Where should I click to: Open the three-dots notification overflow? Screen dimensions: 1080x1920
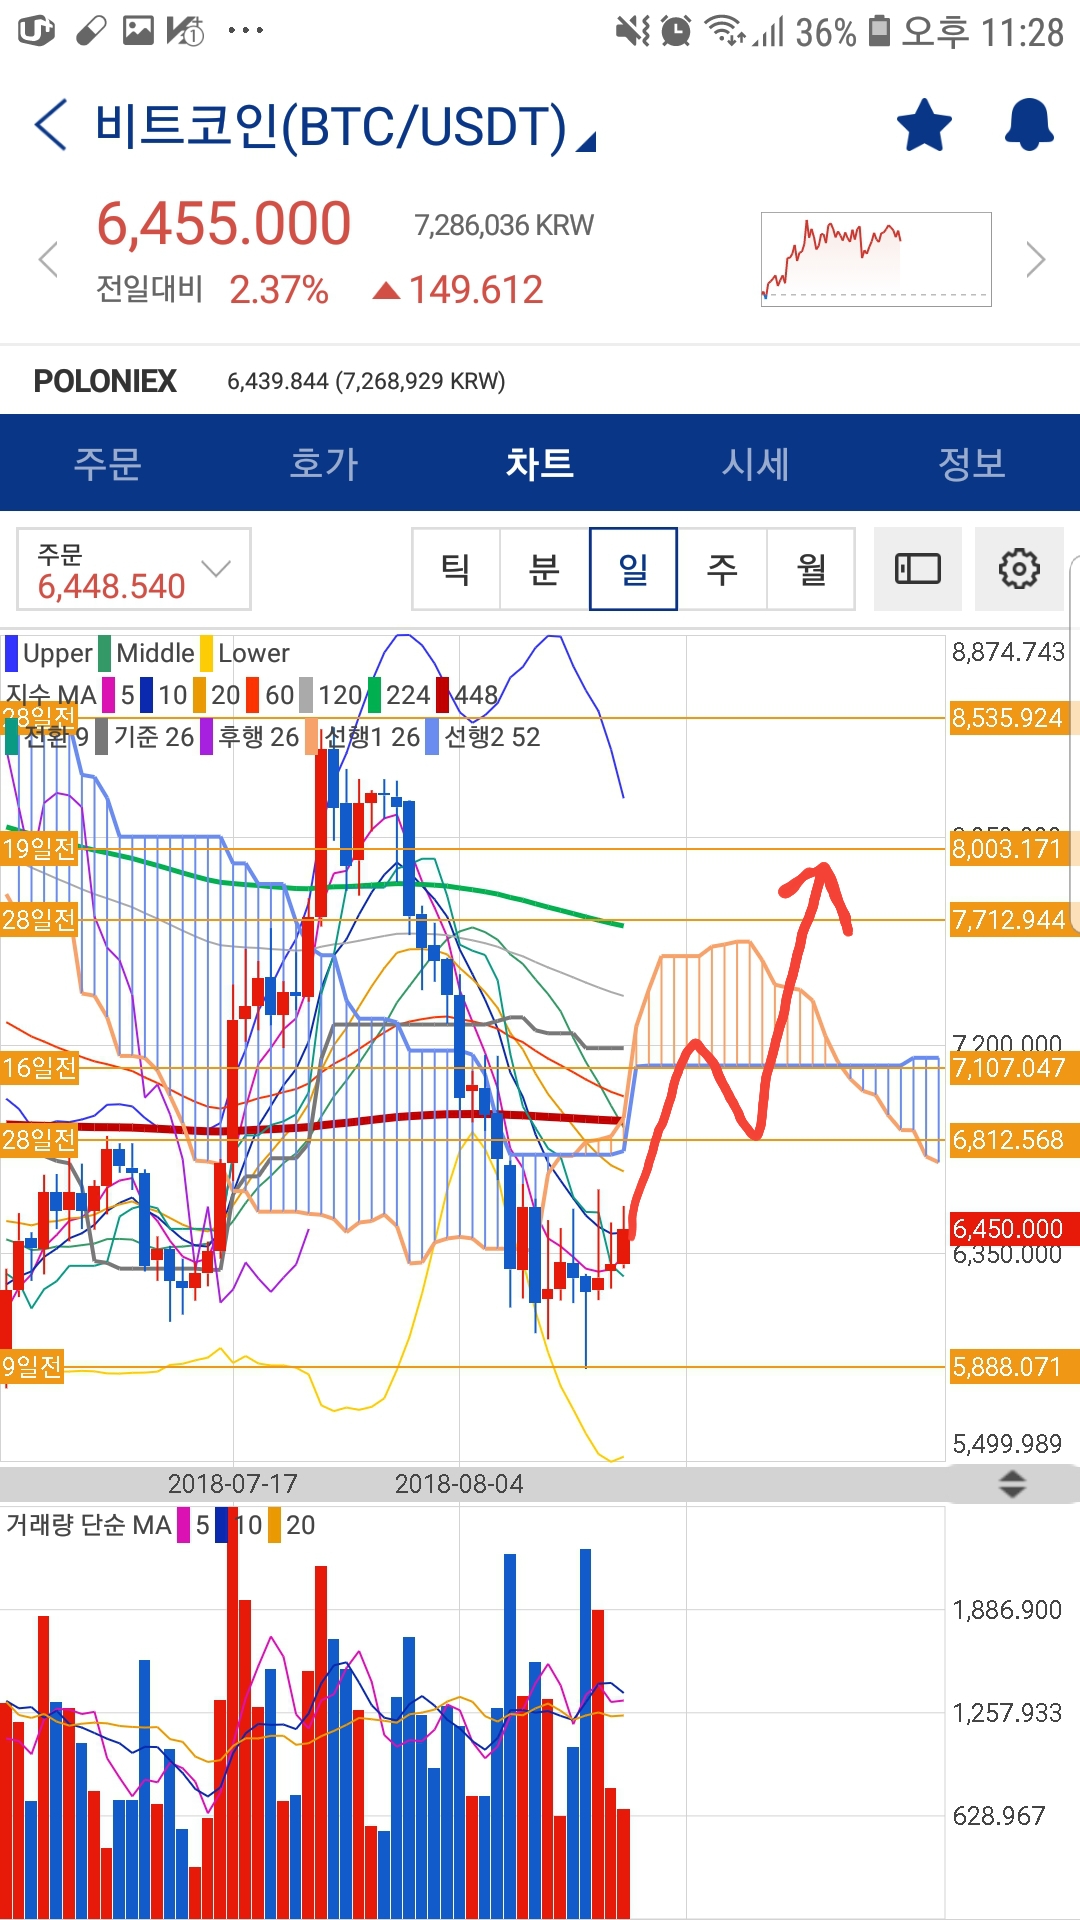(245, 31)
